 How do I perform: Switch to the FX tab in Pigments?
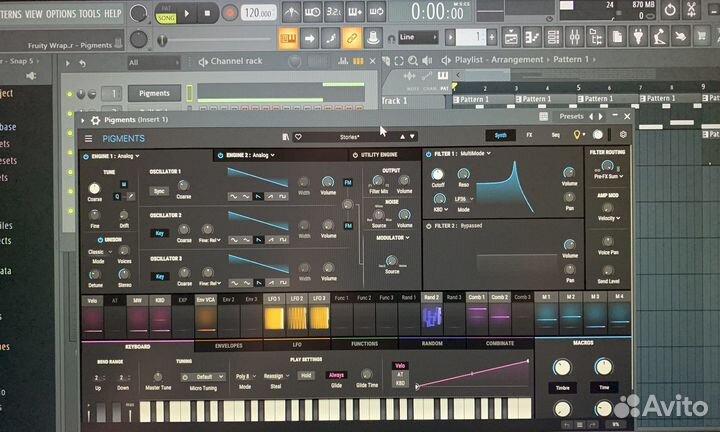tap(529, 135)
